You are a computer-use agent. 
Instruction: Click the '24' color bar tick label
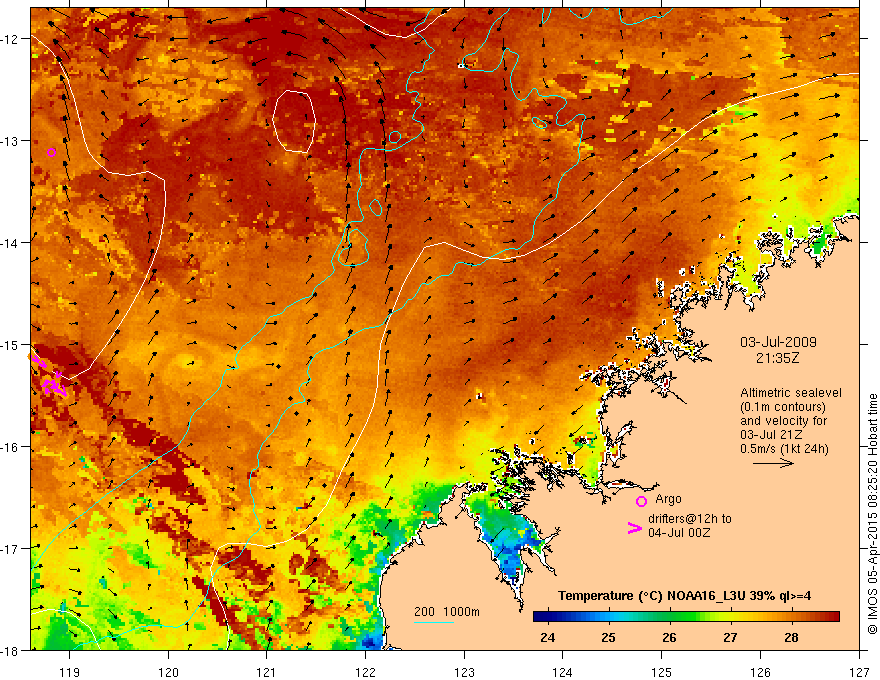point(548,638)
